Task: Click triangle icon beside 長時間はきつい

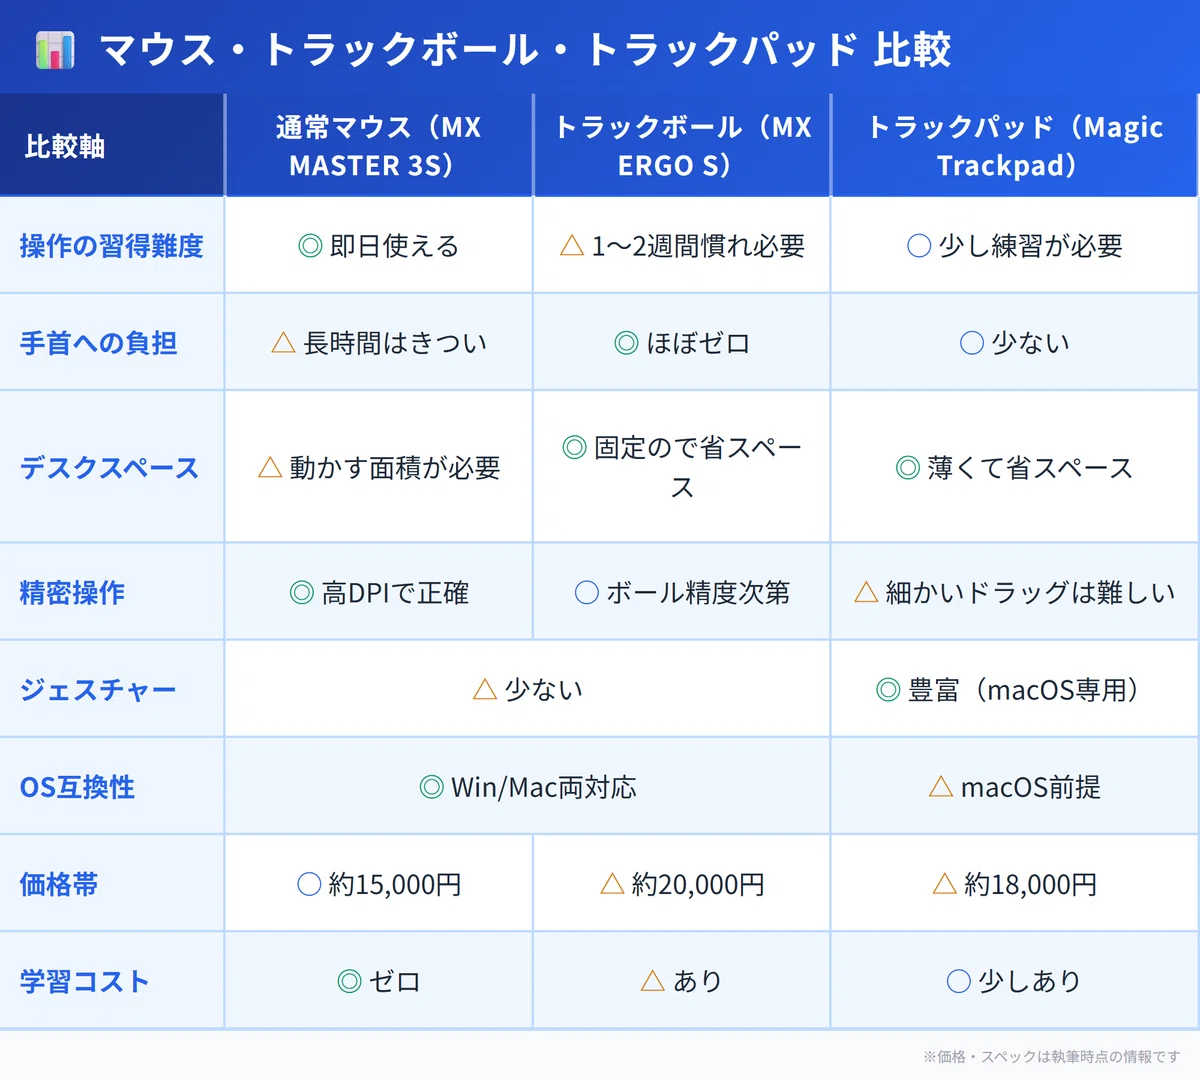Action: click(x=284, y=343)
